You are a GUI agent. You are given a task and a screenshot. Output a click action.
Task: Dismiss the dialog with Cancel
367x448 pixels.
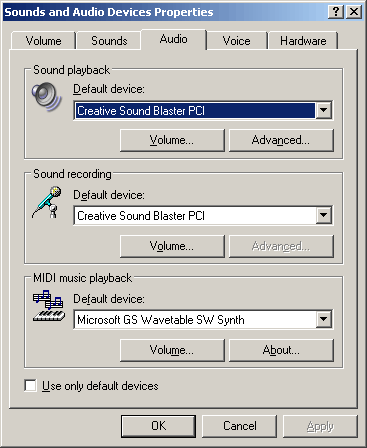pos(240,426)
